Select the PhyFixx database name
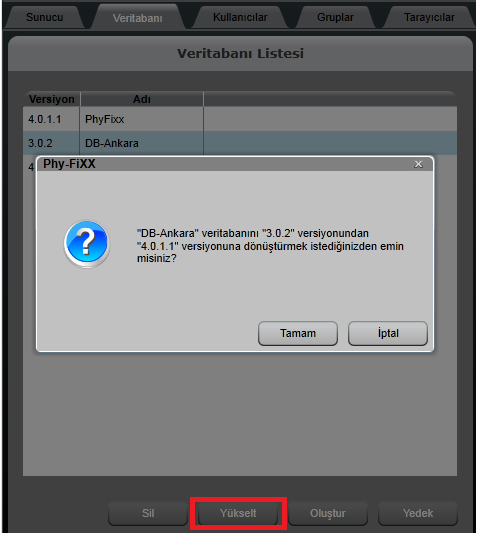 tap(105, 119)
